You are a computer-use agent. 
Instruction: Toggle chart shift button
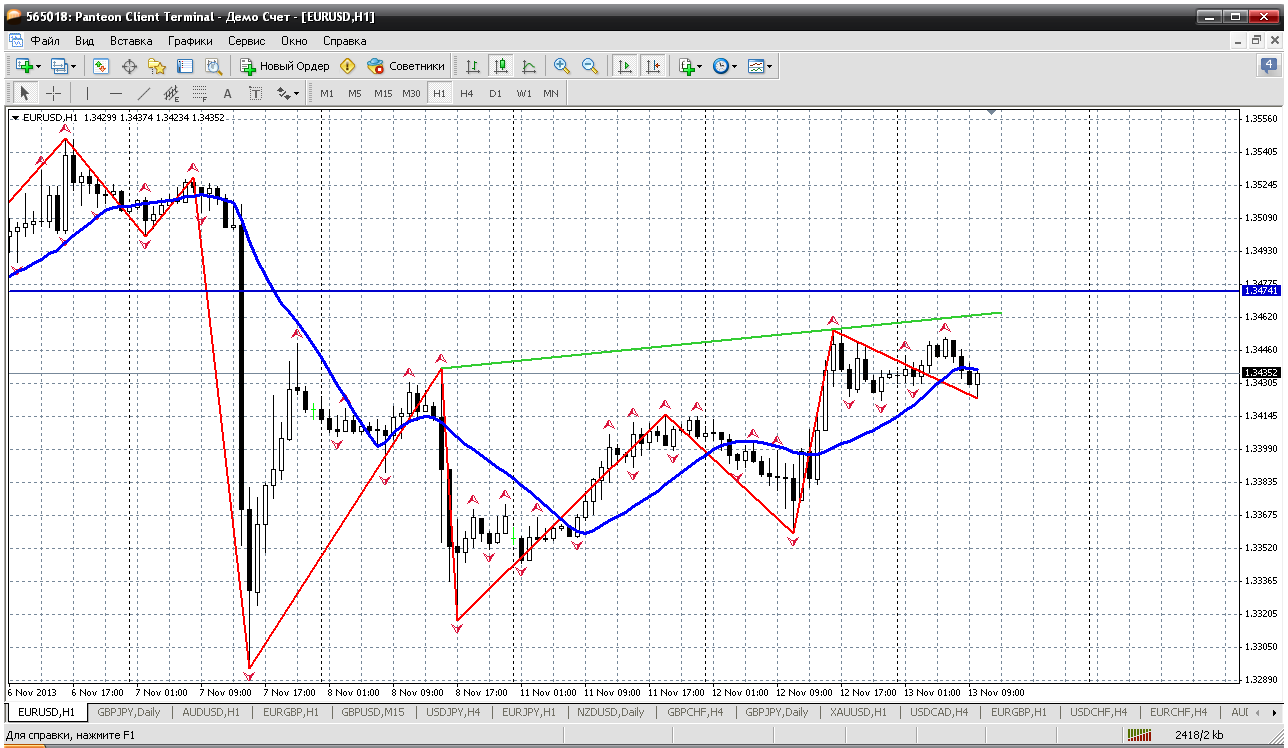tap(653, 66)
